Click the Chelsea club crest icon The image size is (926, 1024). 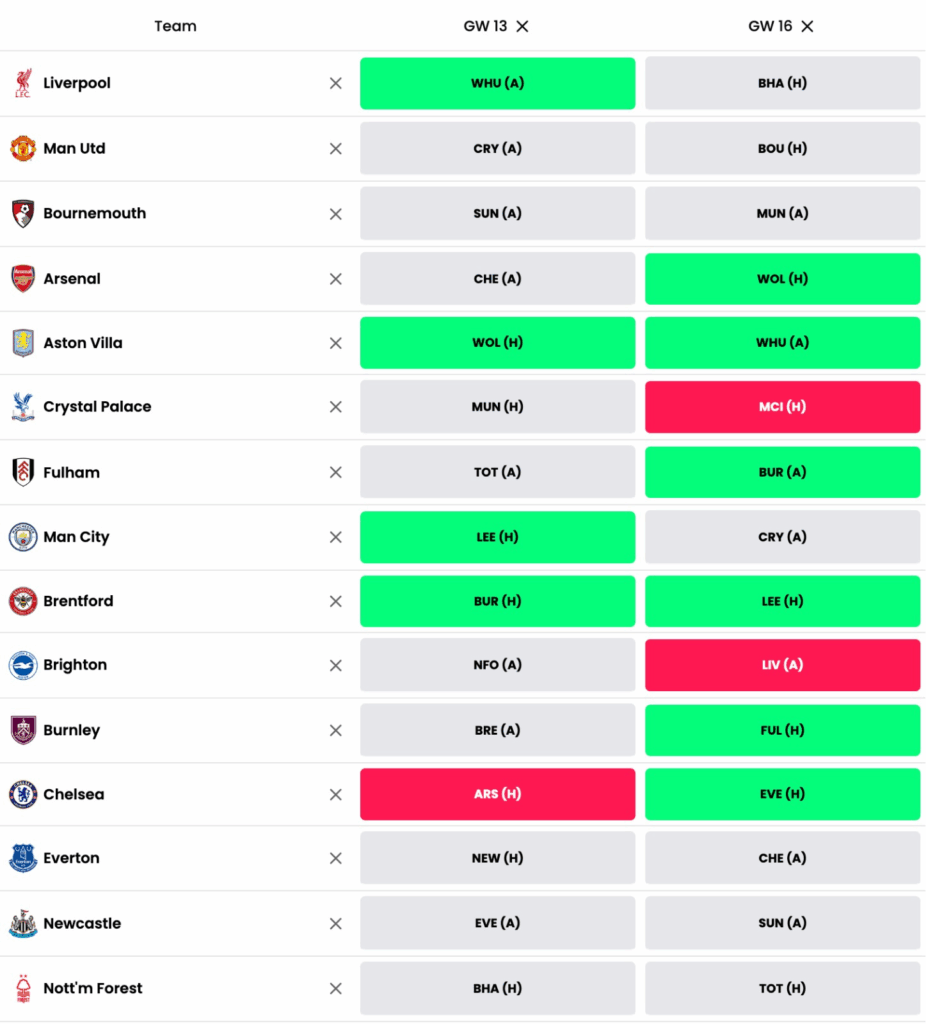23,795
